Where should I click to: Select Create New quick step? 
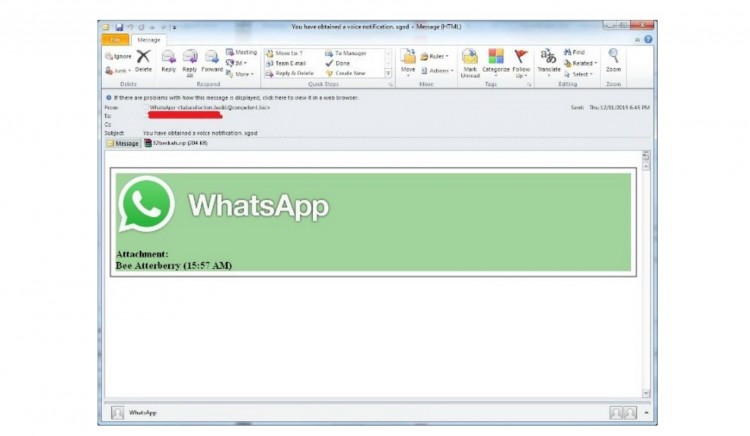point(345,73)
